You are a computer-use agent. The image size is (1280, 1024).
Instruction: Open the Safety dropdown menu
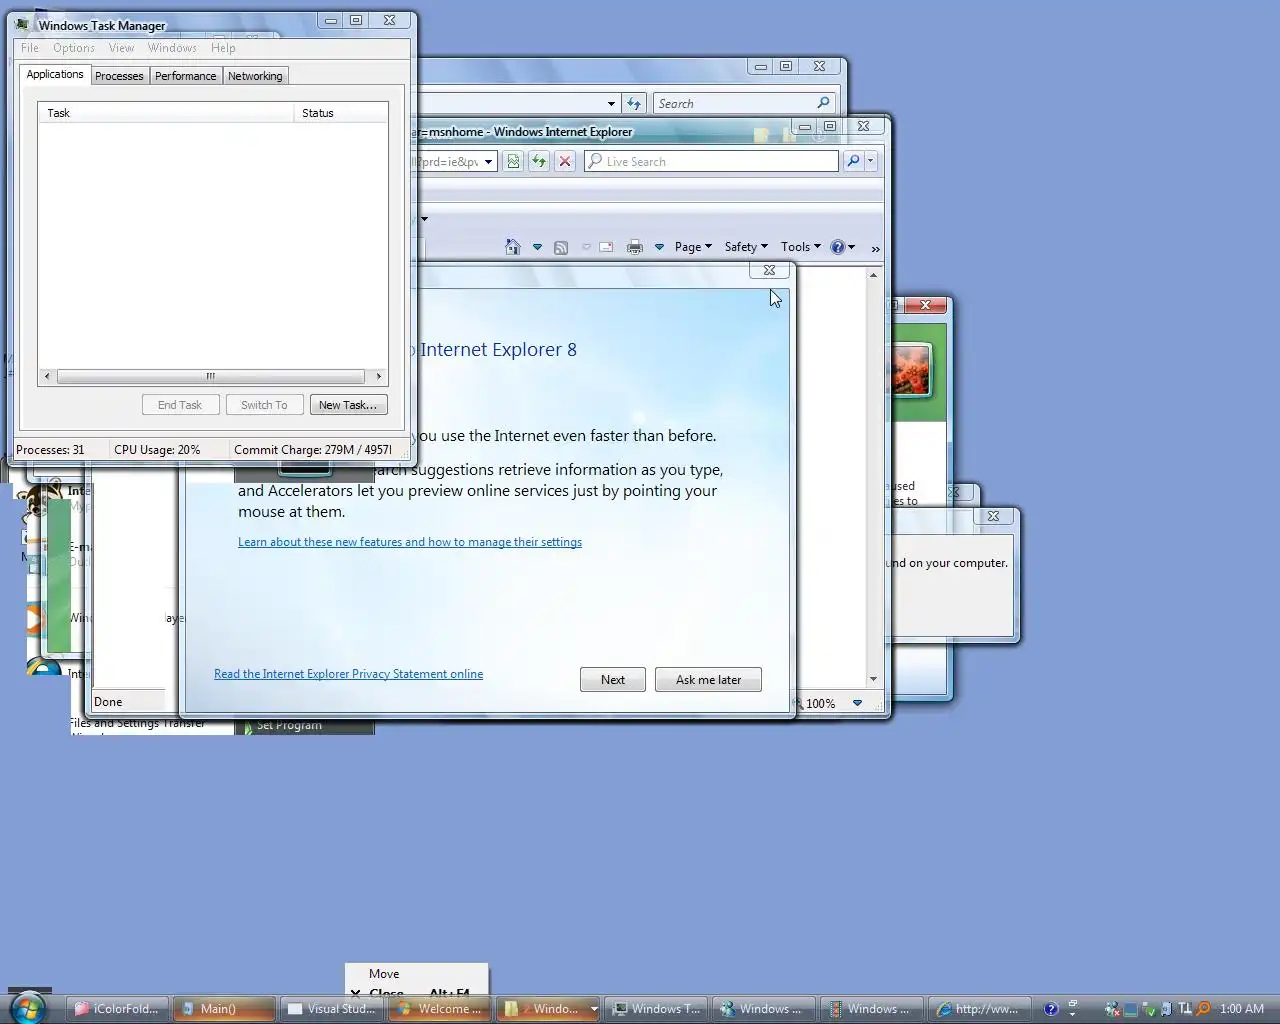(x=746, y=247)
